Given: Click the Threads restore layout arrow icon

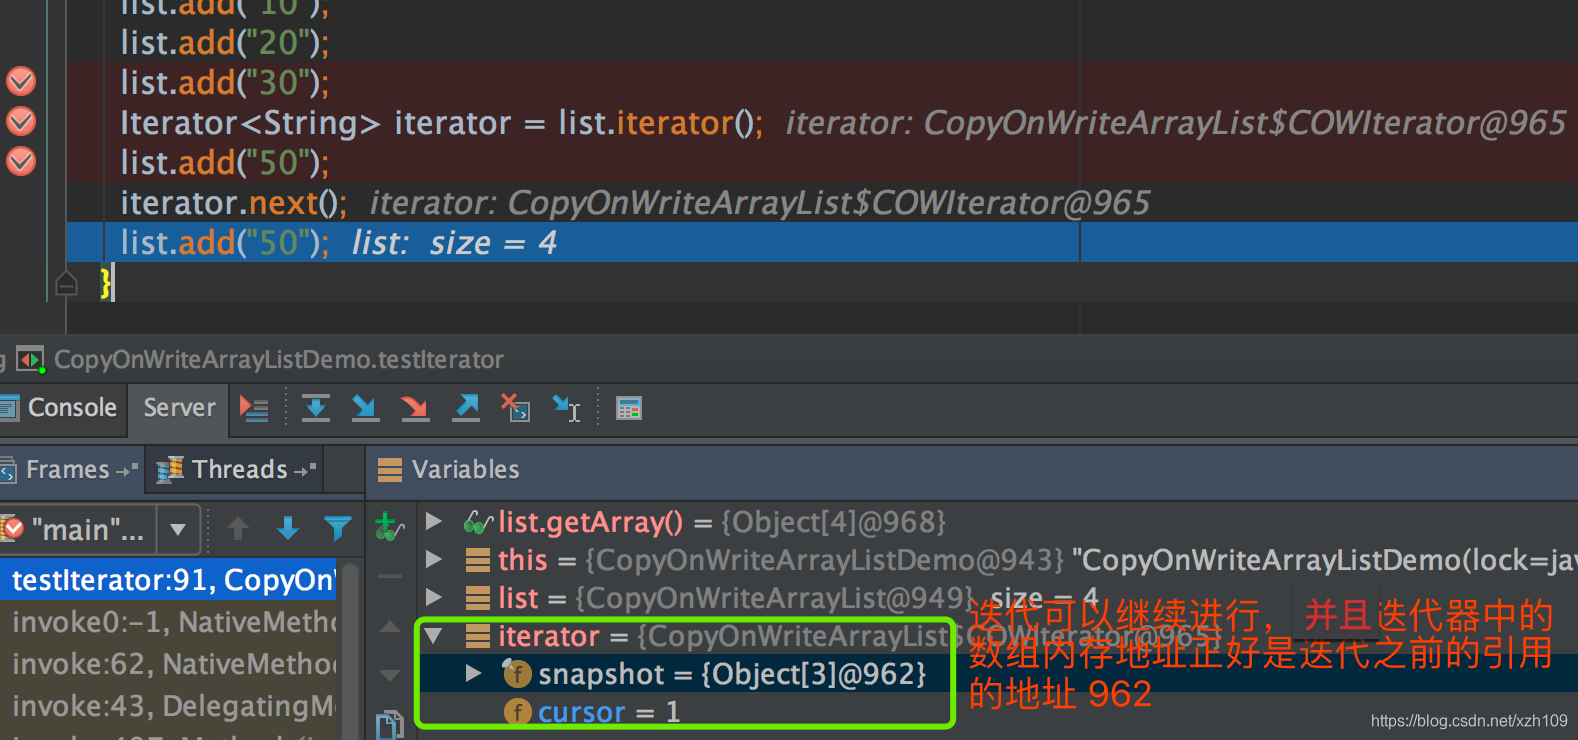Looking at the screenshot, I should pos(305,469).
